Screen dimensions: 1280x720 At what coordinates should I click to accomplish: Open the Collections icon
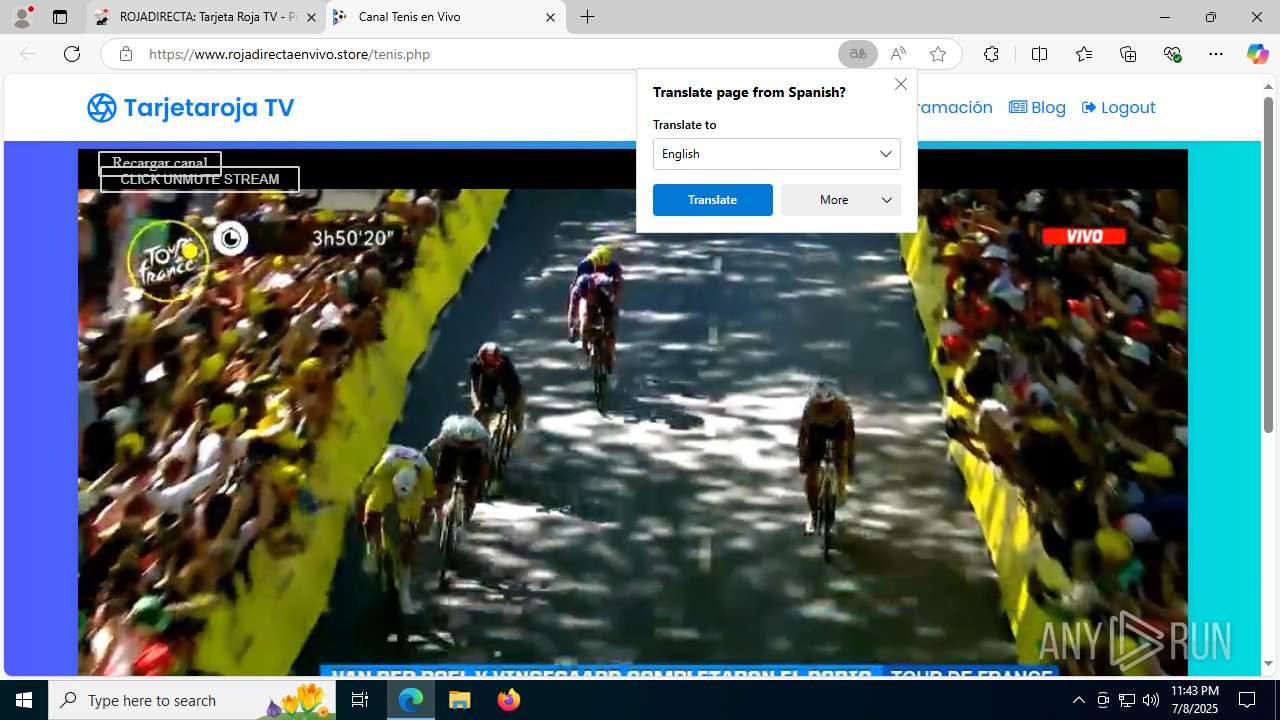pos(1128,54)
